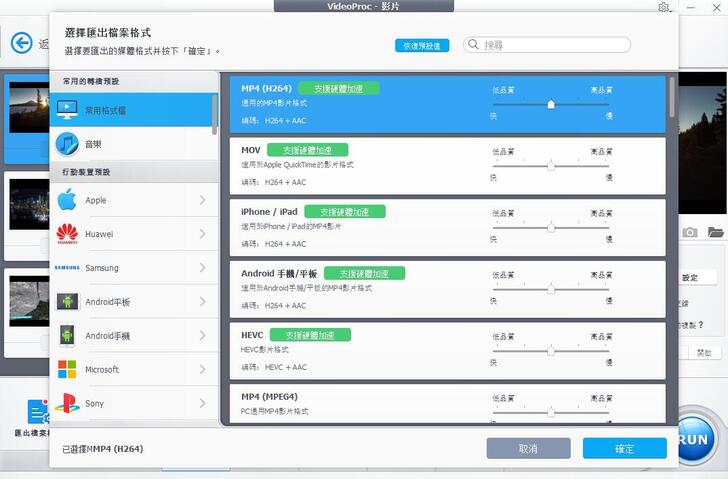Expand the Samsung presets chevron
Screen dimensions: 728x479
click(202, 268)
